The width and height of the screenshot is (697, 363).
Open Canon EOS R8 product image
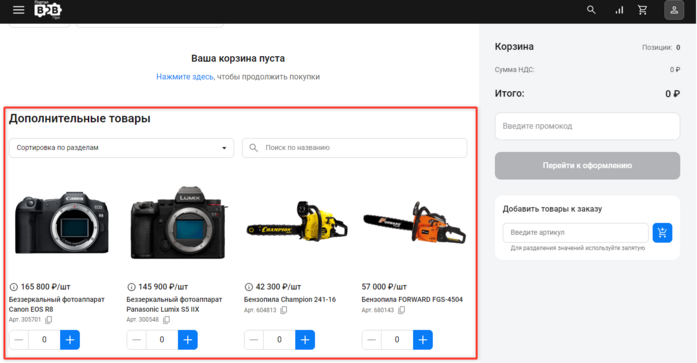tap(61, 222)
